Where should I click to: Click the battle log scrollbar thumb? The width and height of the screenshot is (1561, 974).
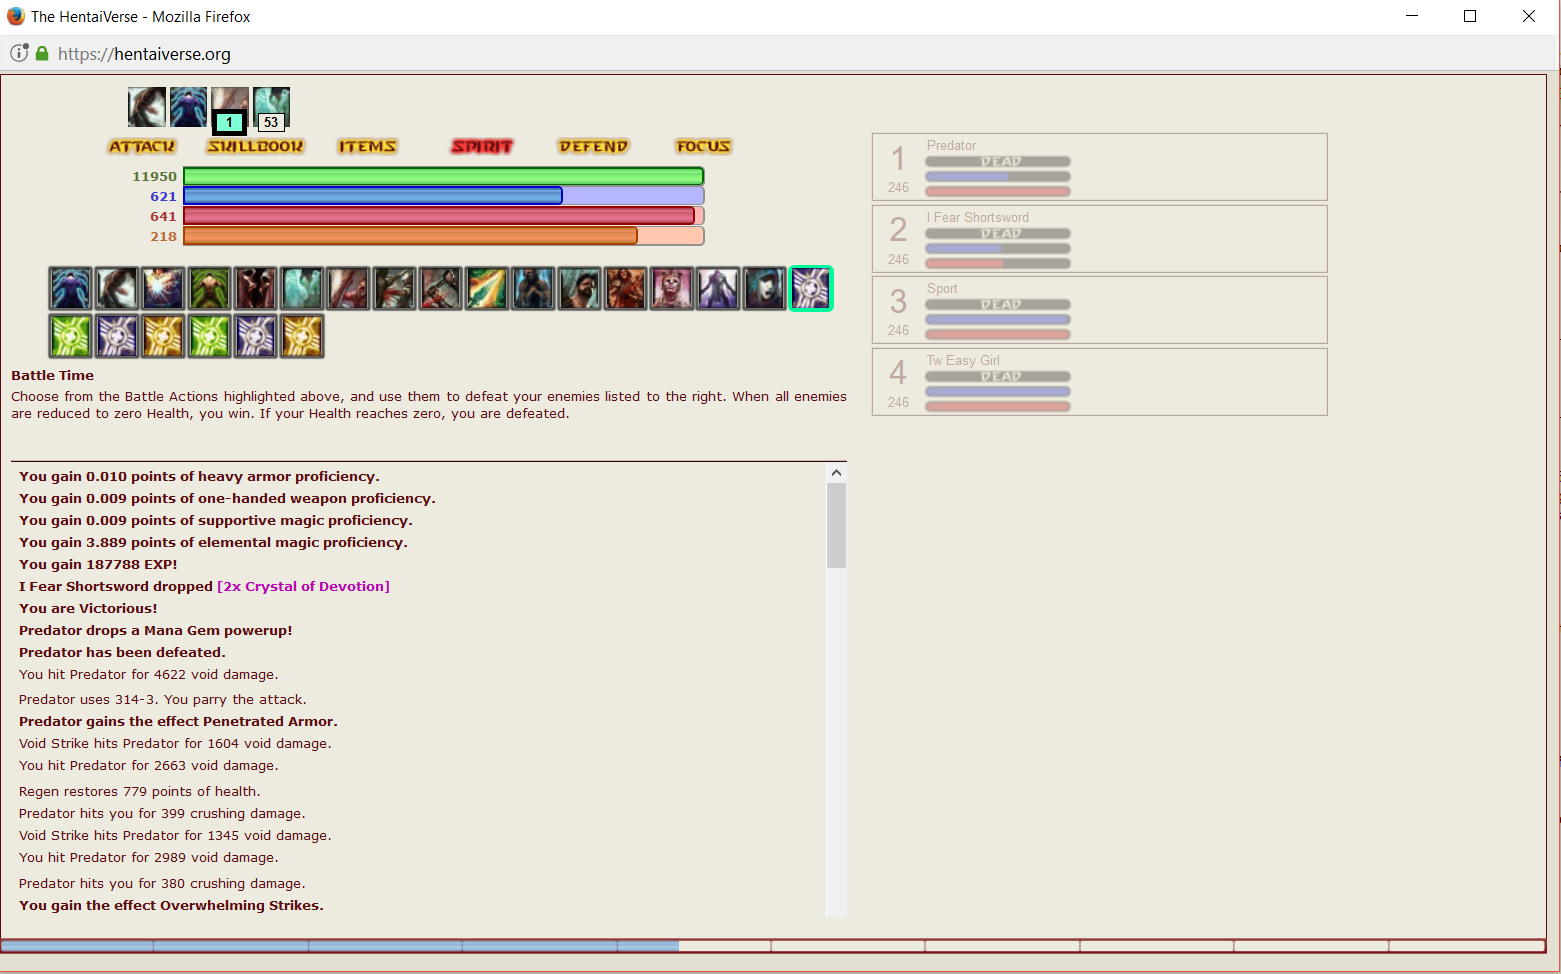[836, 525]
